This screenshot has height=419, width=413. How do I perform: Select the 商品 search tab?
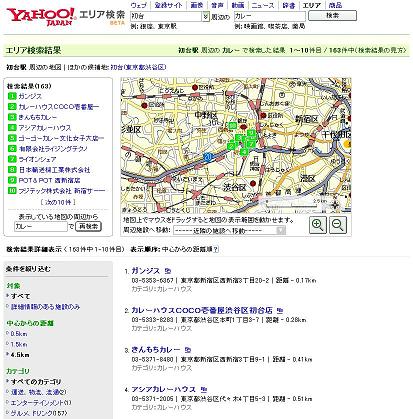(x=335, y=5)
